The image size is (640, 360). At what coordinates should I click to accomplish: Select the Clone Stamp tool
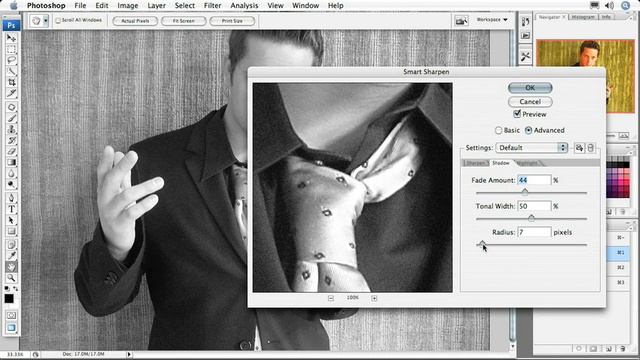click(x=11, y=129)
